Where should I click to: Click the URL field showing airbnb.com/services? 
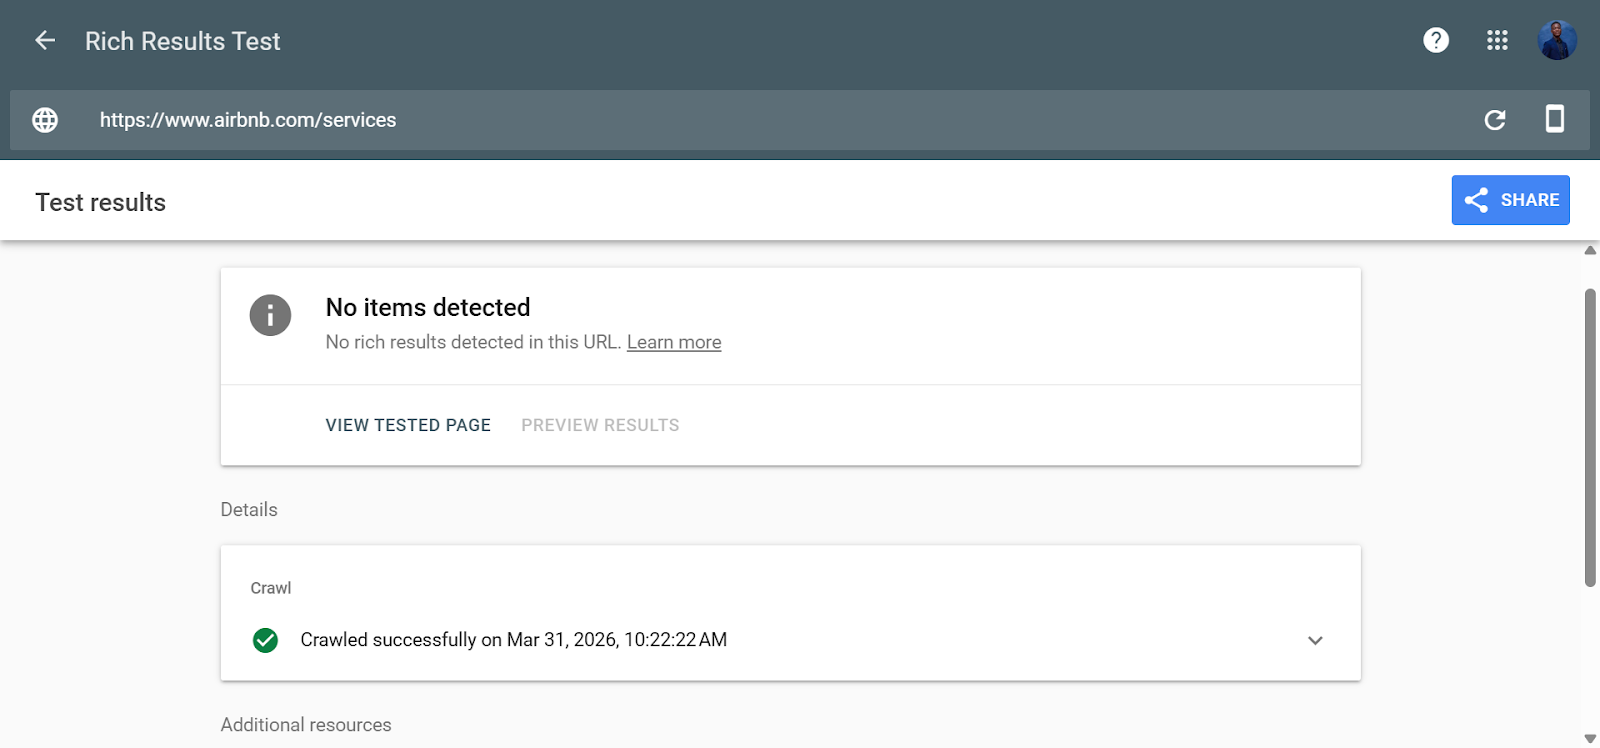point(247,120)
